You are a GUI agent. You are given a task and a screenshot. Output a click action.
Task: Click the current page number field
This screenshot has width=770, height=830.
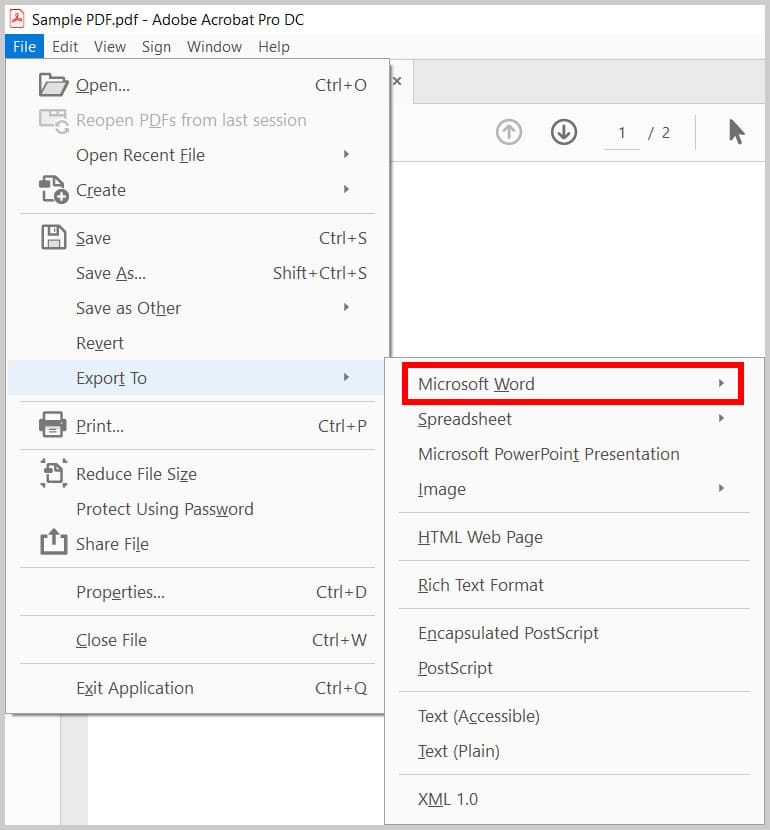click(x=622, y=132)
